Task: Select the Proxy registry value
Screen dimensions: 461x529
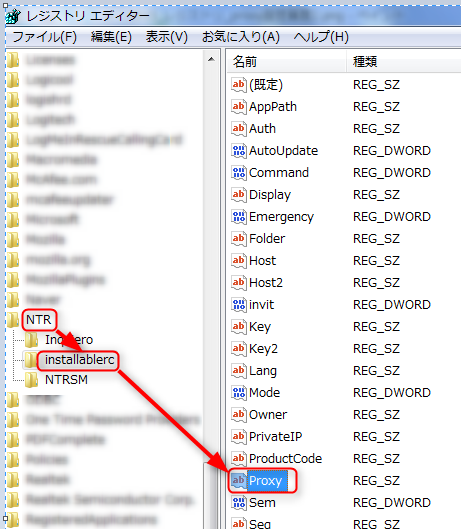Action: click(x=265, y=480)
